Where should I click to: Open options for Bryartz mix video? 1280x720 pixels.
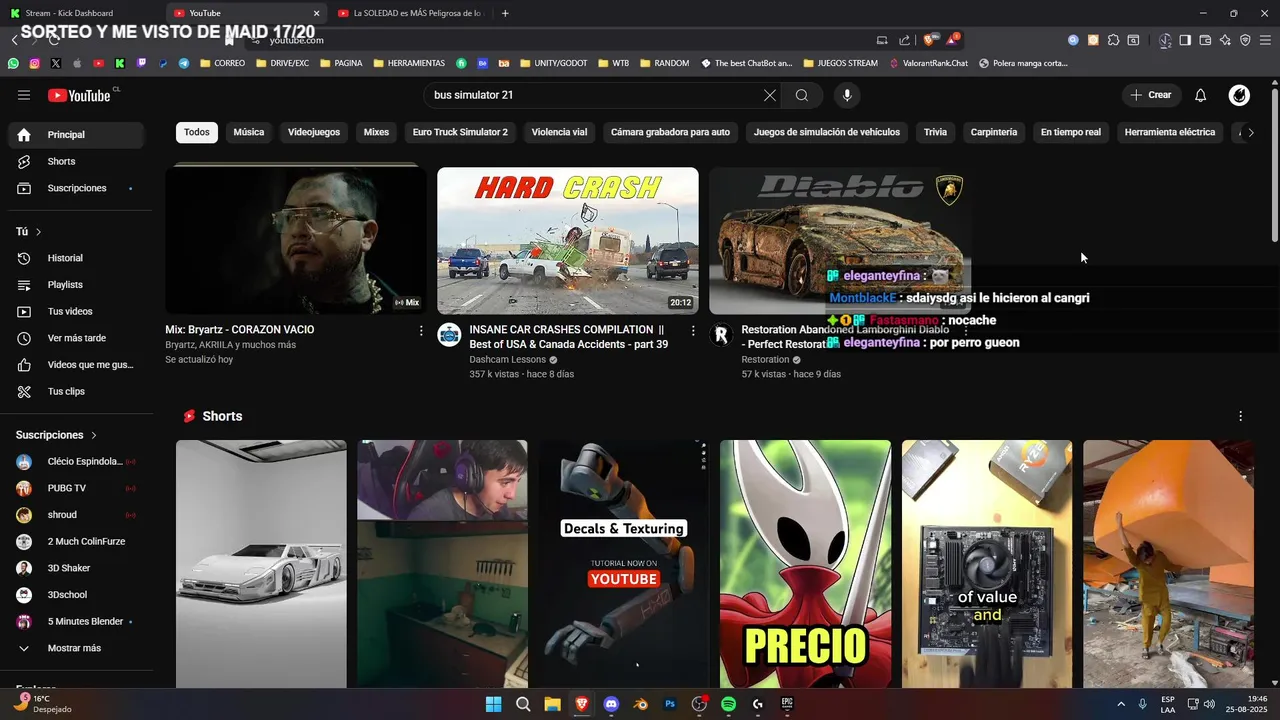[x=421, y=330]
